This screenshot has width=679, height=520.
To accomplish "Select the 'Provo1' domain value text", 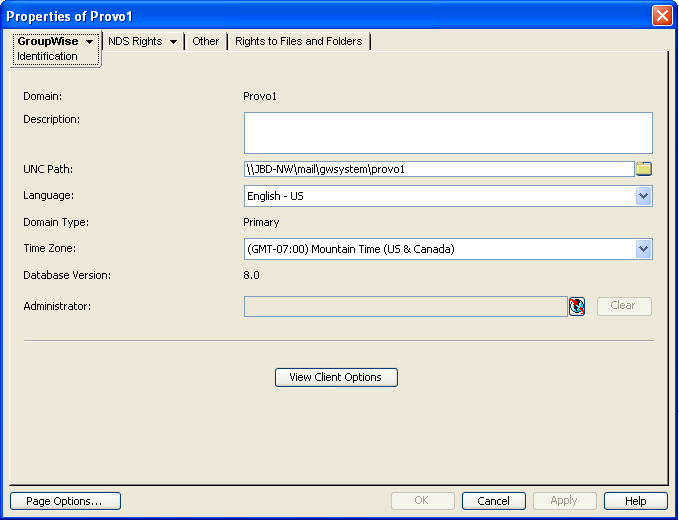I will coord(260,96).
